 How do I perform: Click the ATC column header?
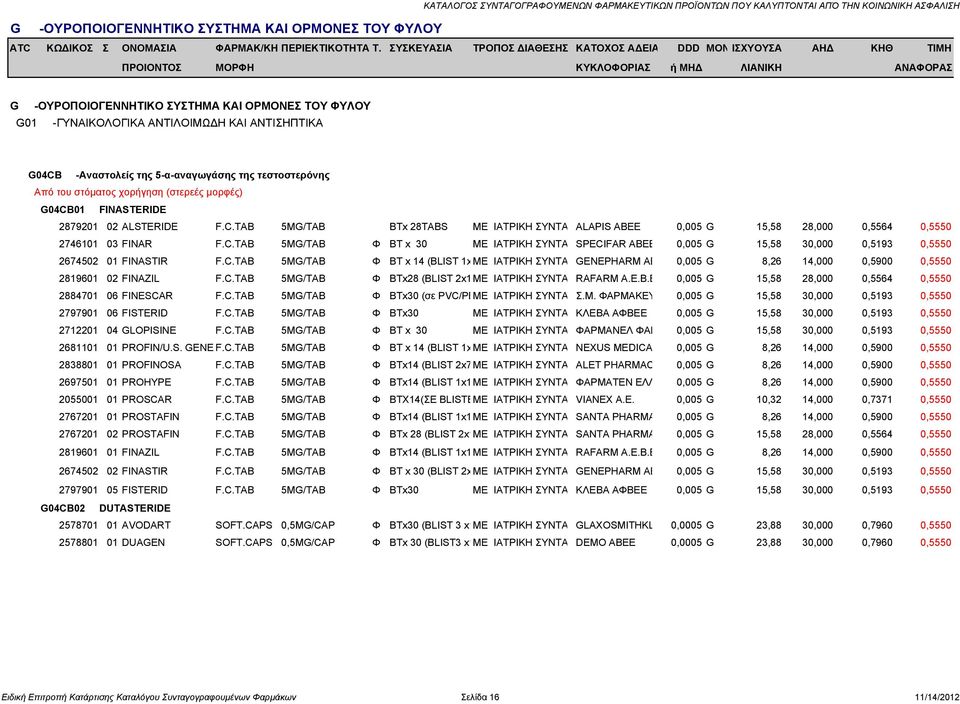pos(20,48)
